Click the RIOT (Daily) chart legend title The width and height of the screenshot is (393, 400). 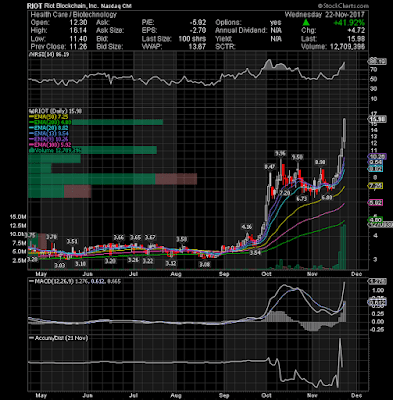56,111
